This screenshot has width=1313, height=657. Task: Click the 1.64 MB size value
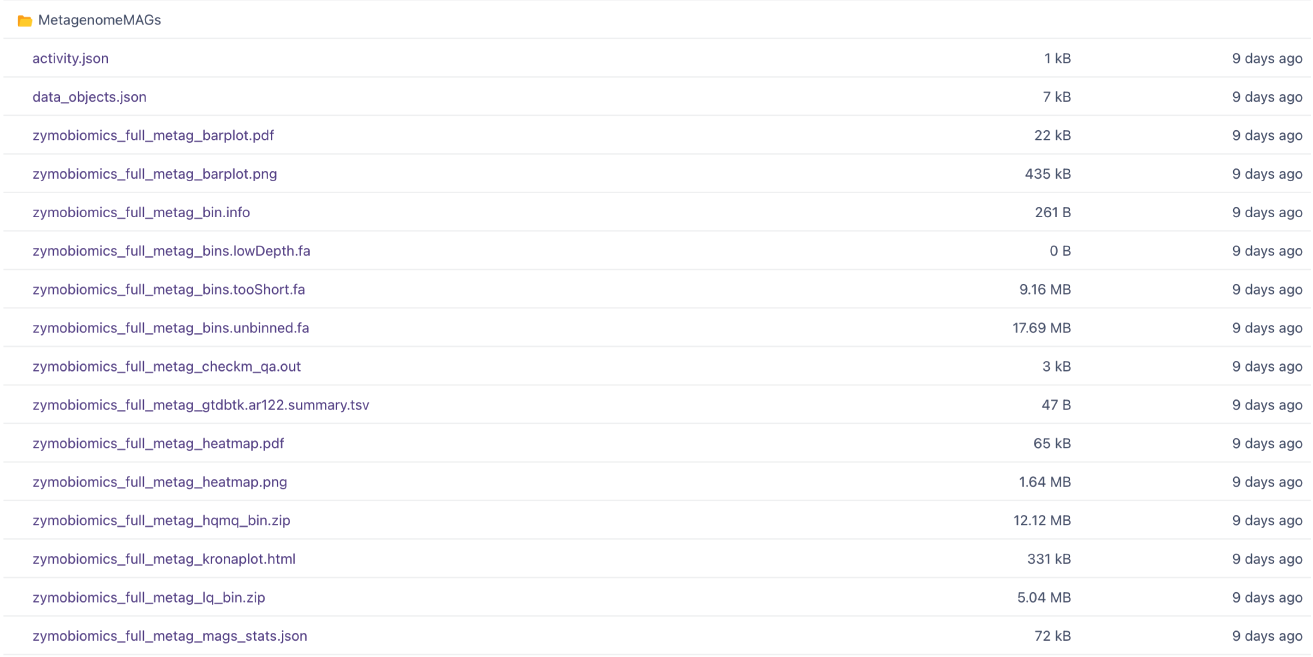pyautogui.click(x=1045, y=482)
